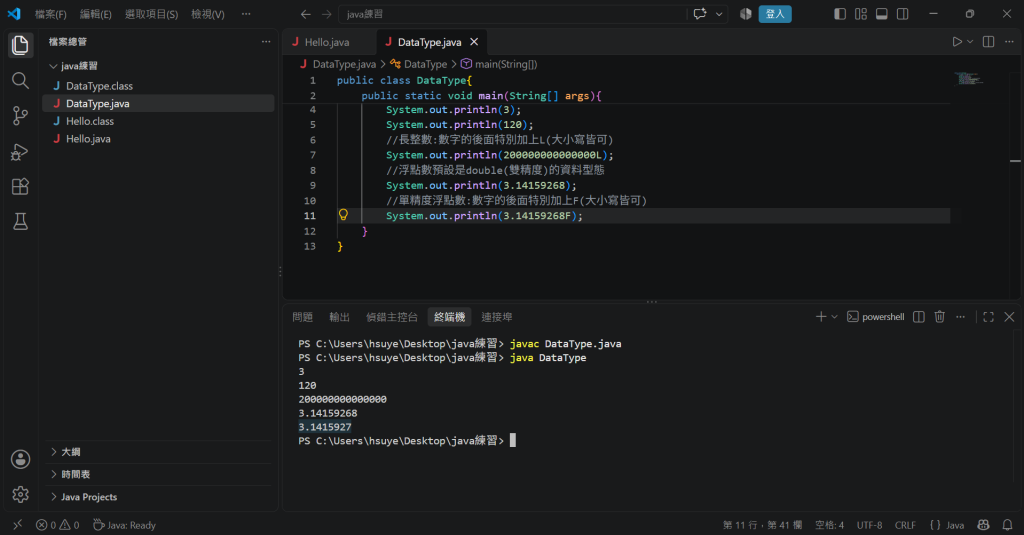Viewport: 1024px width, 535px height.
Task: Split the editor to the right
Action: click(988, 42)
